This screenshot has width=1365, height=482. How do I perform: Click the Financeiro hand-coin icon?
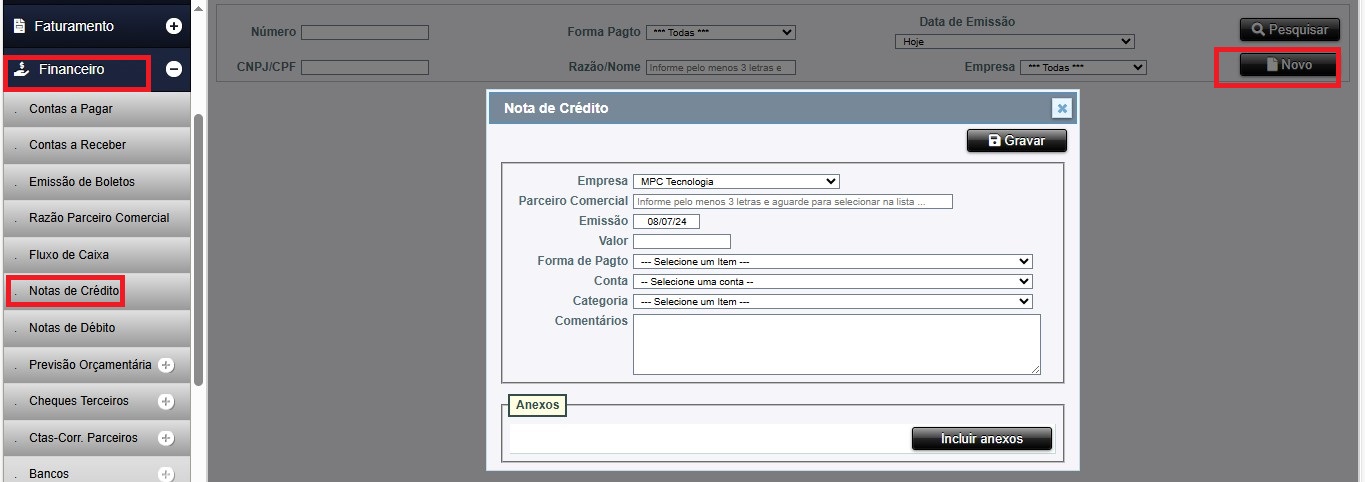pyautogui.click(x=22, y=69)
